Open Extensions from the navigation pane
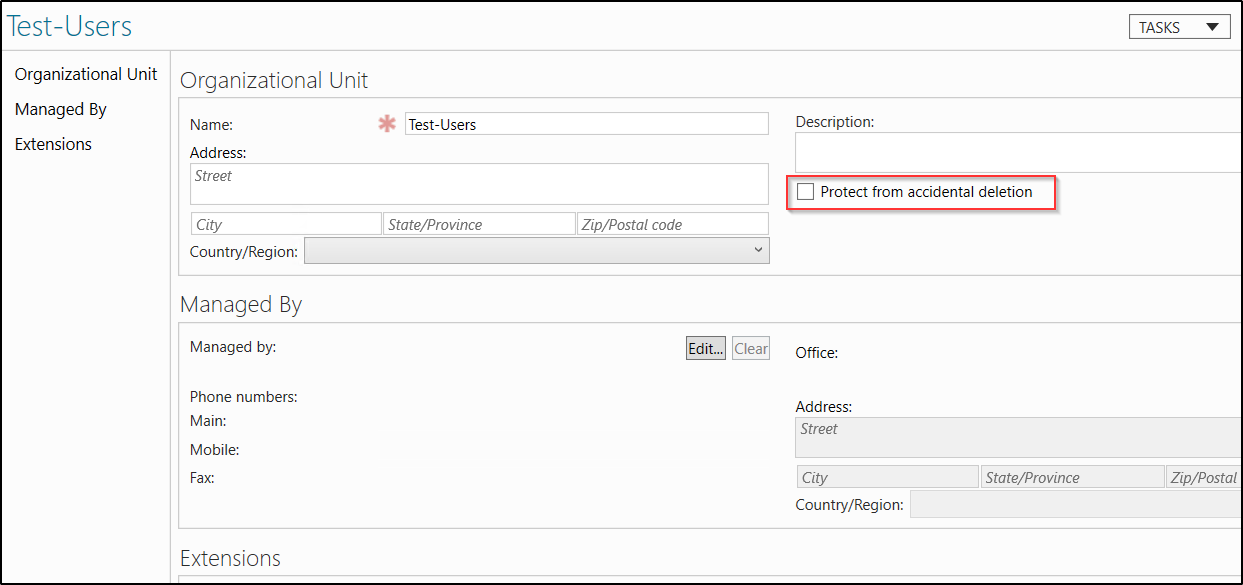Screen dimensions: 1243x585 pos(53,144)
